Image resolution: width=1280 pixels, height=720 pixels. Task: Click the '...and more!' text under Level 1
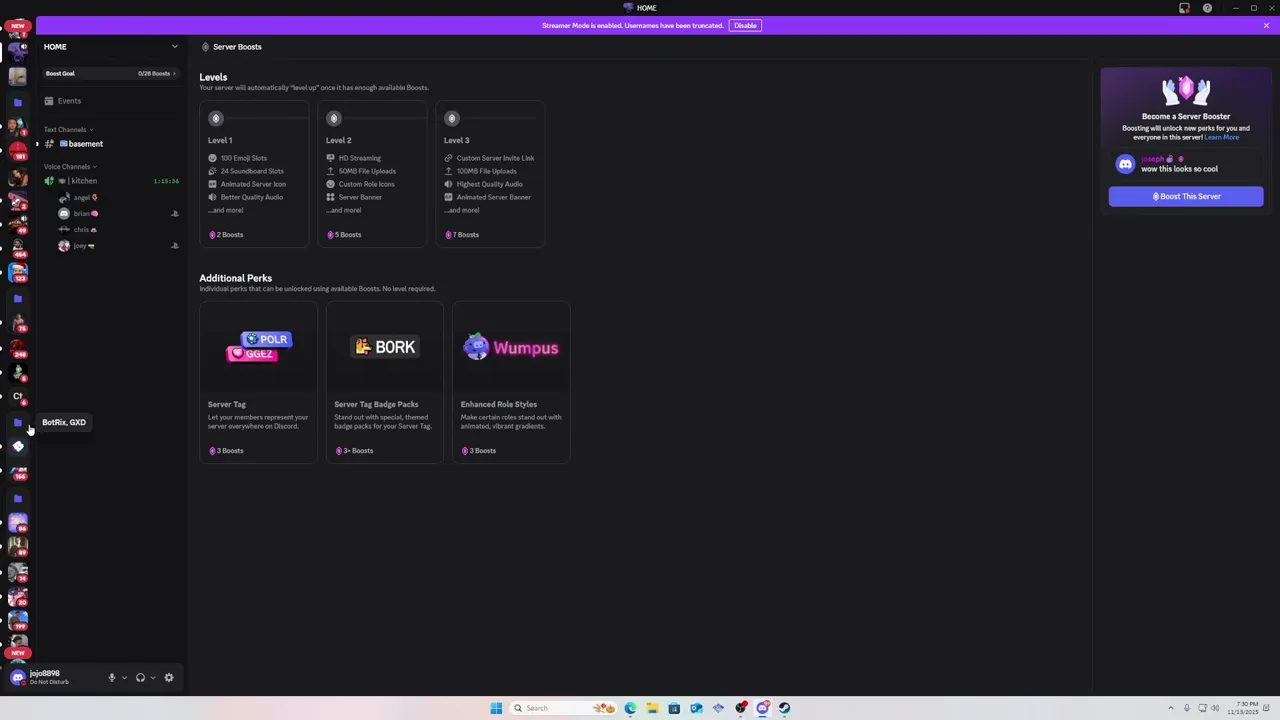pos(225,210)
